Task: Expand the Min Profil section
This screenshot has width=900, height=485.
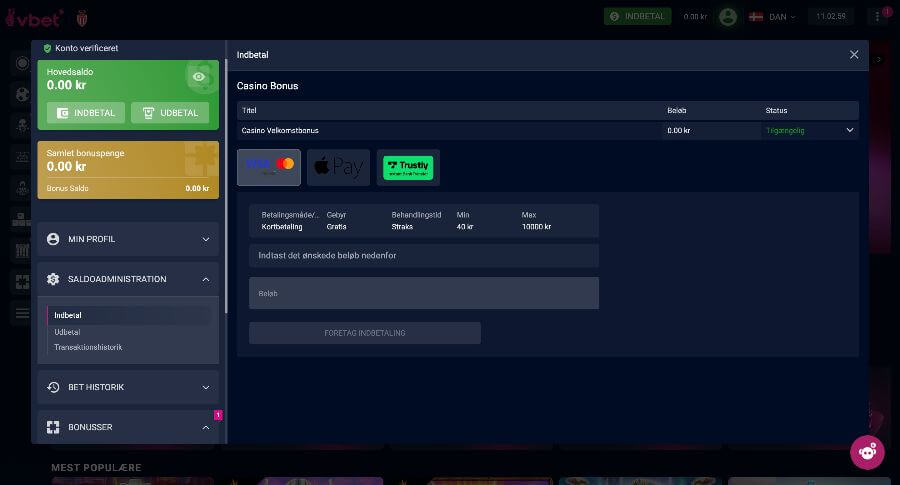Action: click(128, 239)
